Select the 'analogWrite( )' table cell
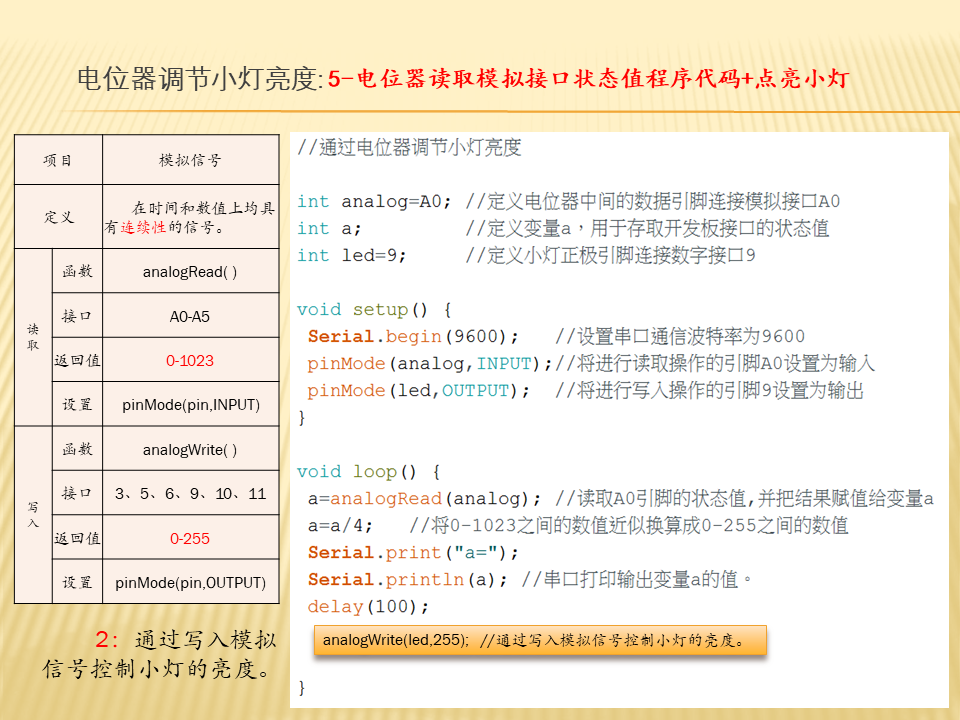Viewport: 960px width, 720px height. pos(190,449)
